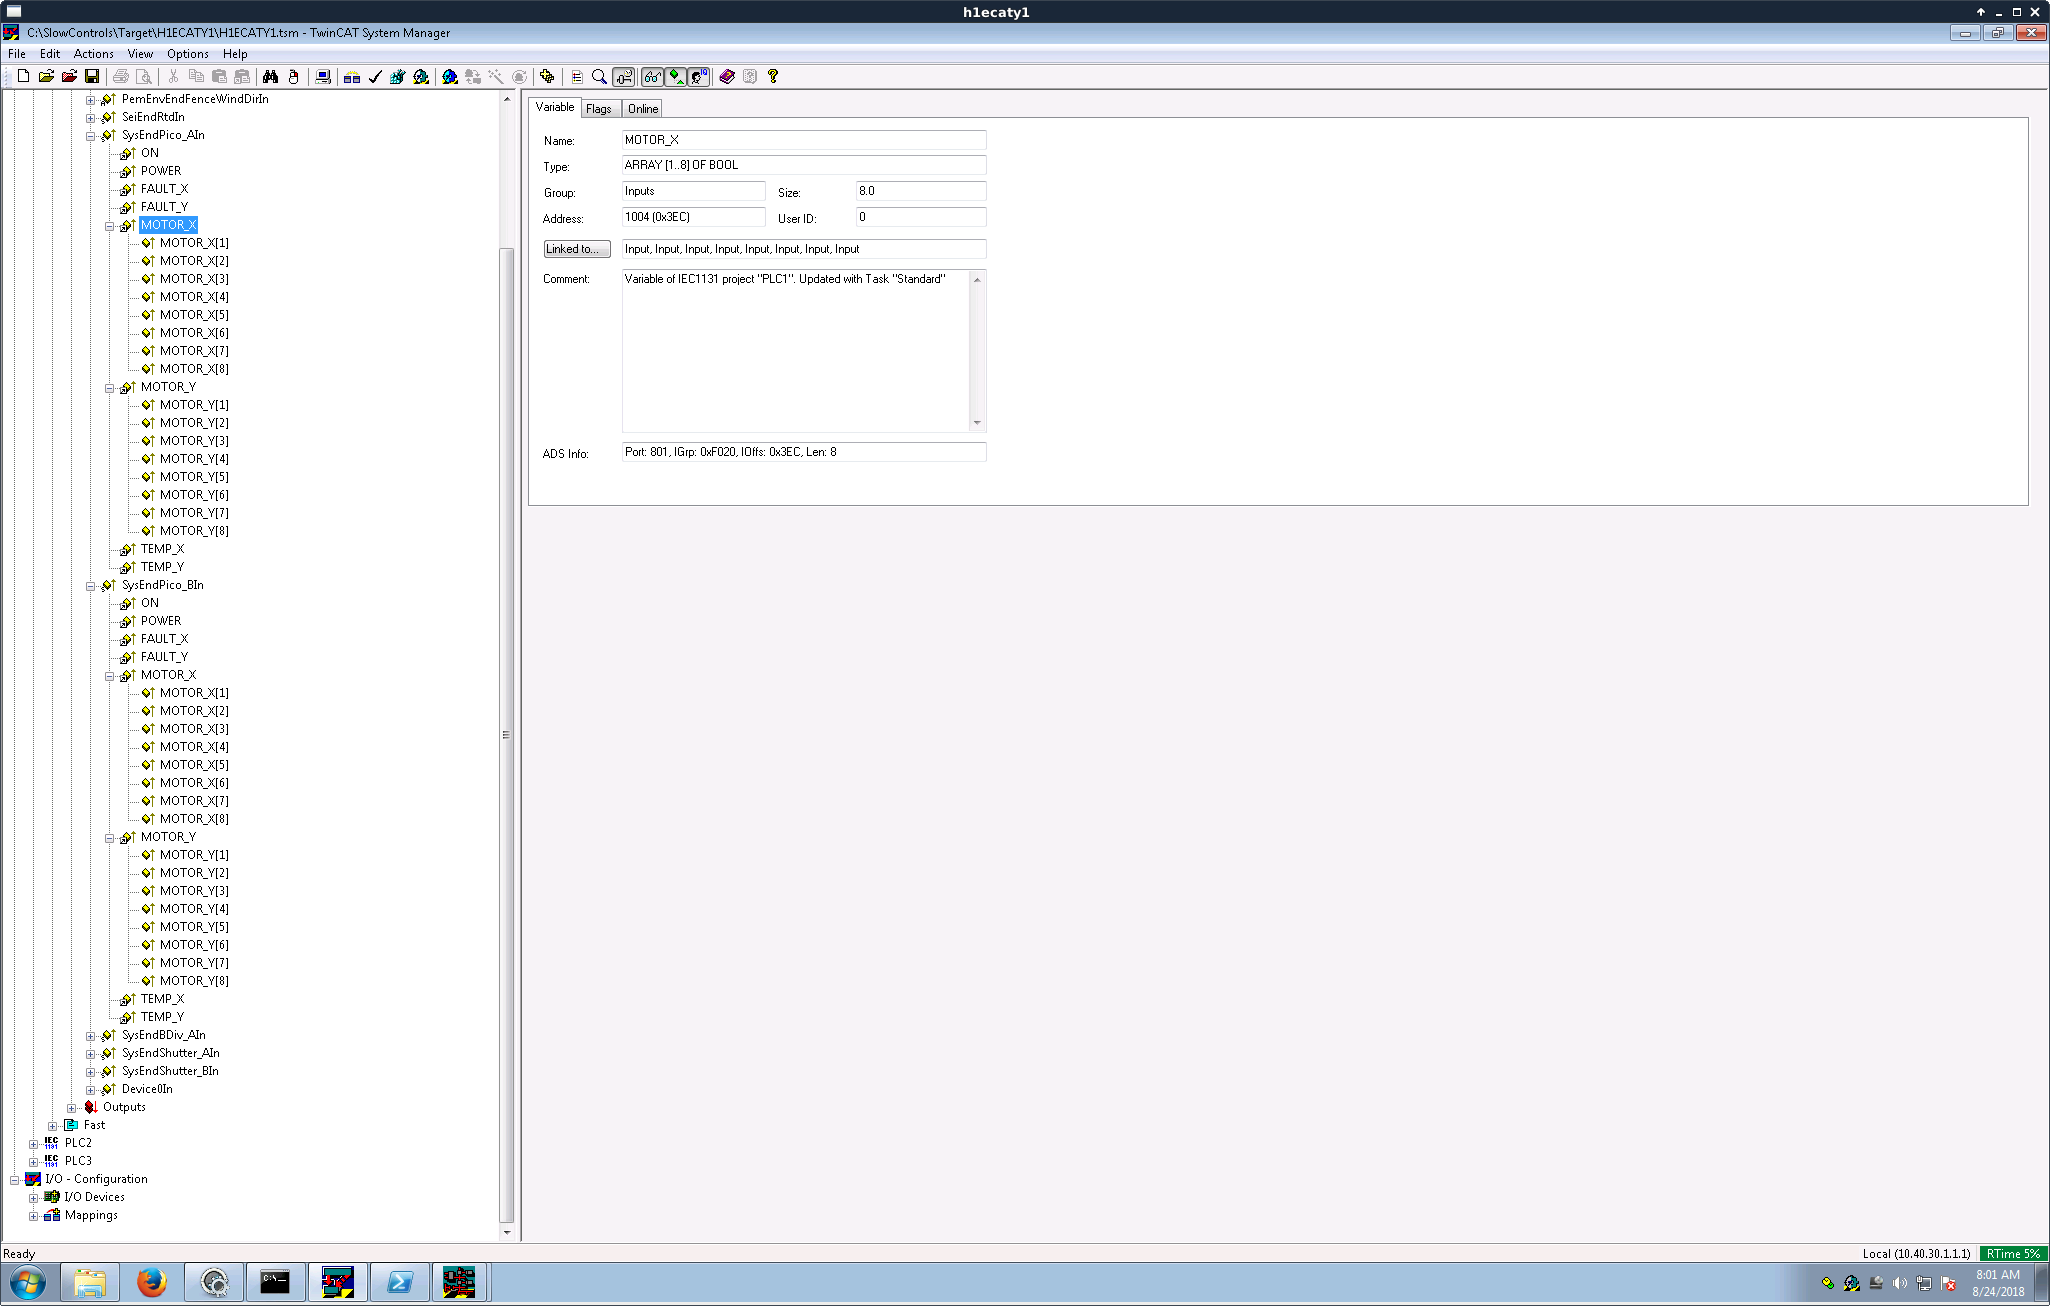Click the red open-folder toolbar icon
This screenshot has width=2050, height=1306.
69,77
